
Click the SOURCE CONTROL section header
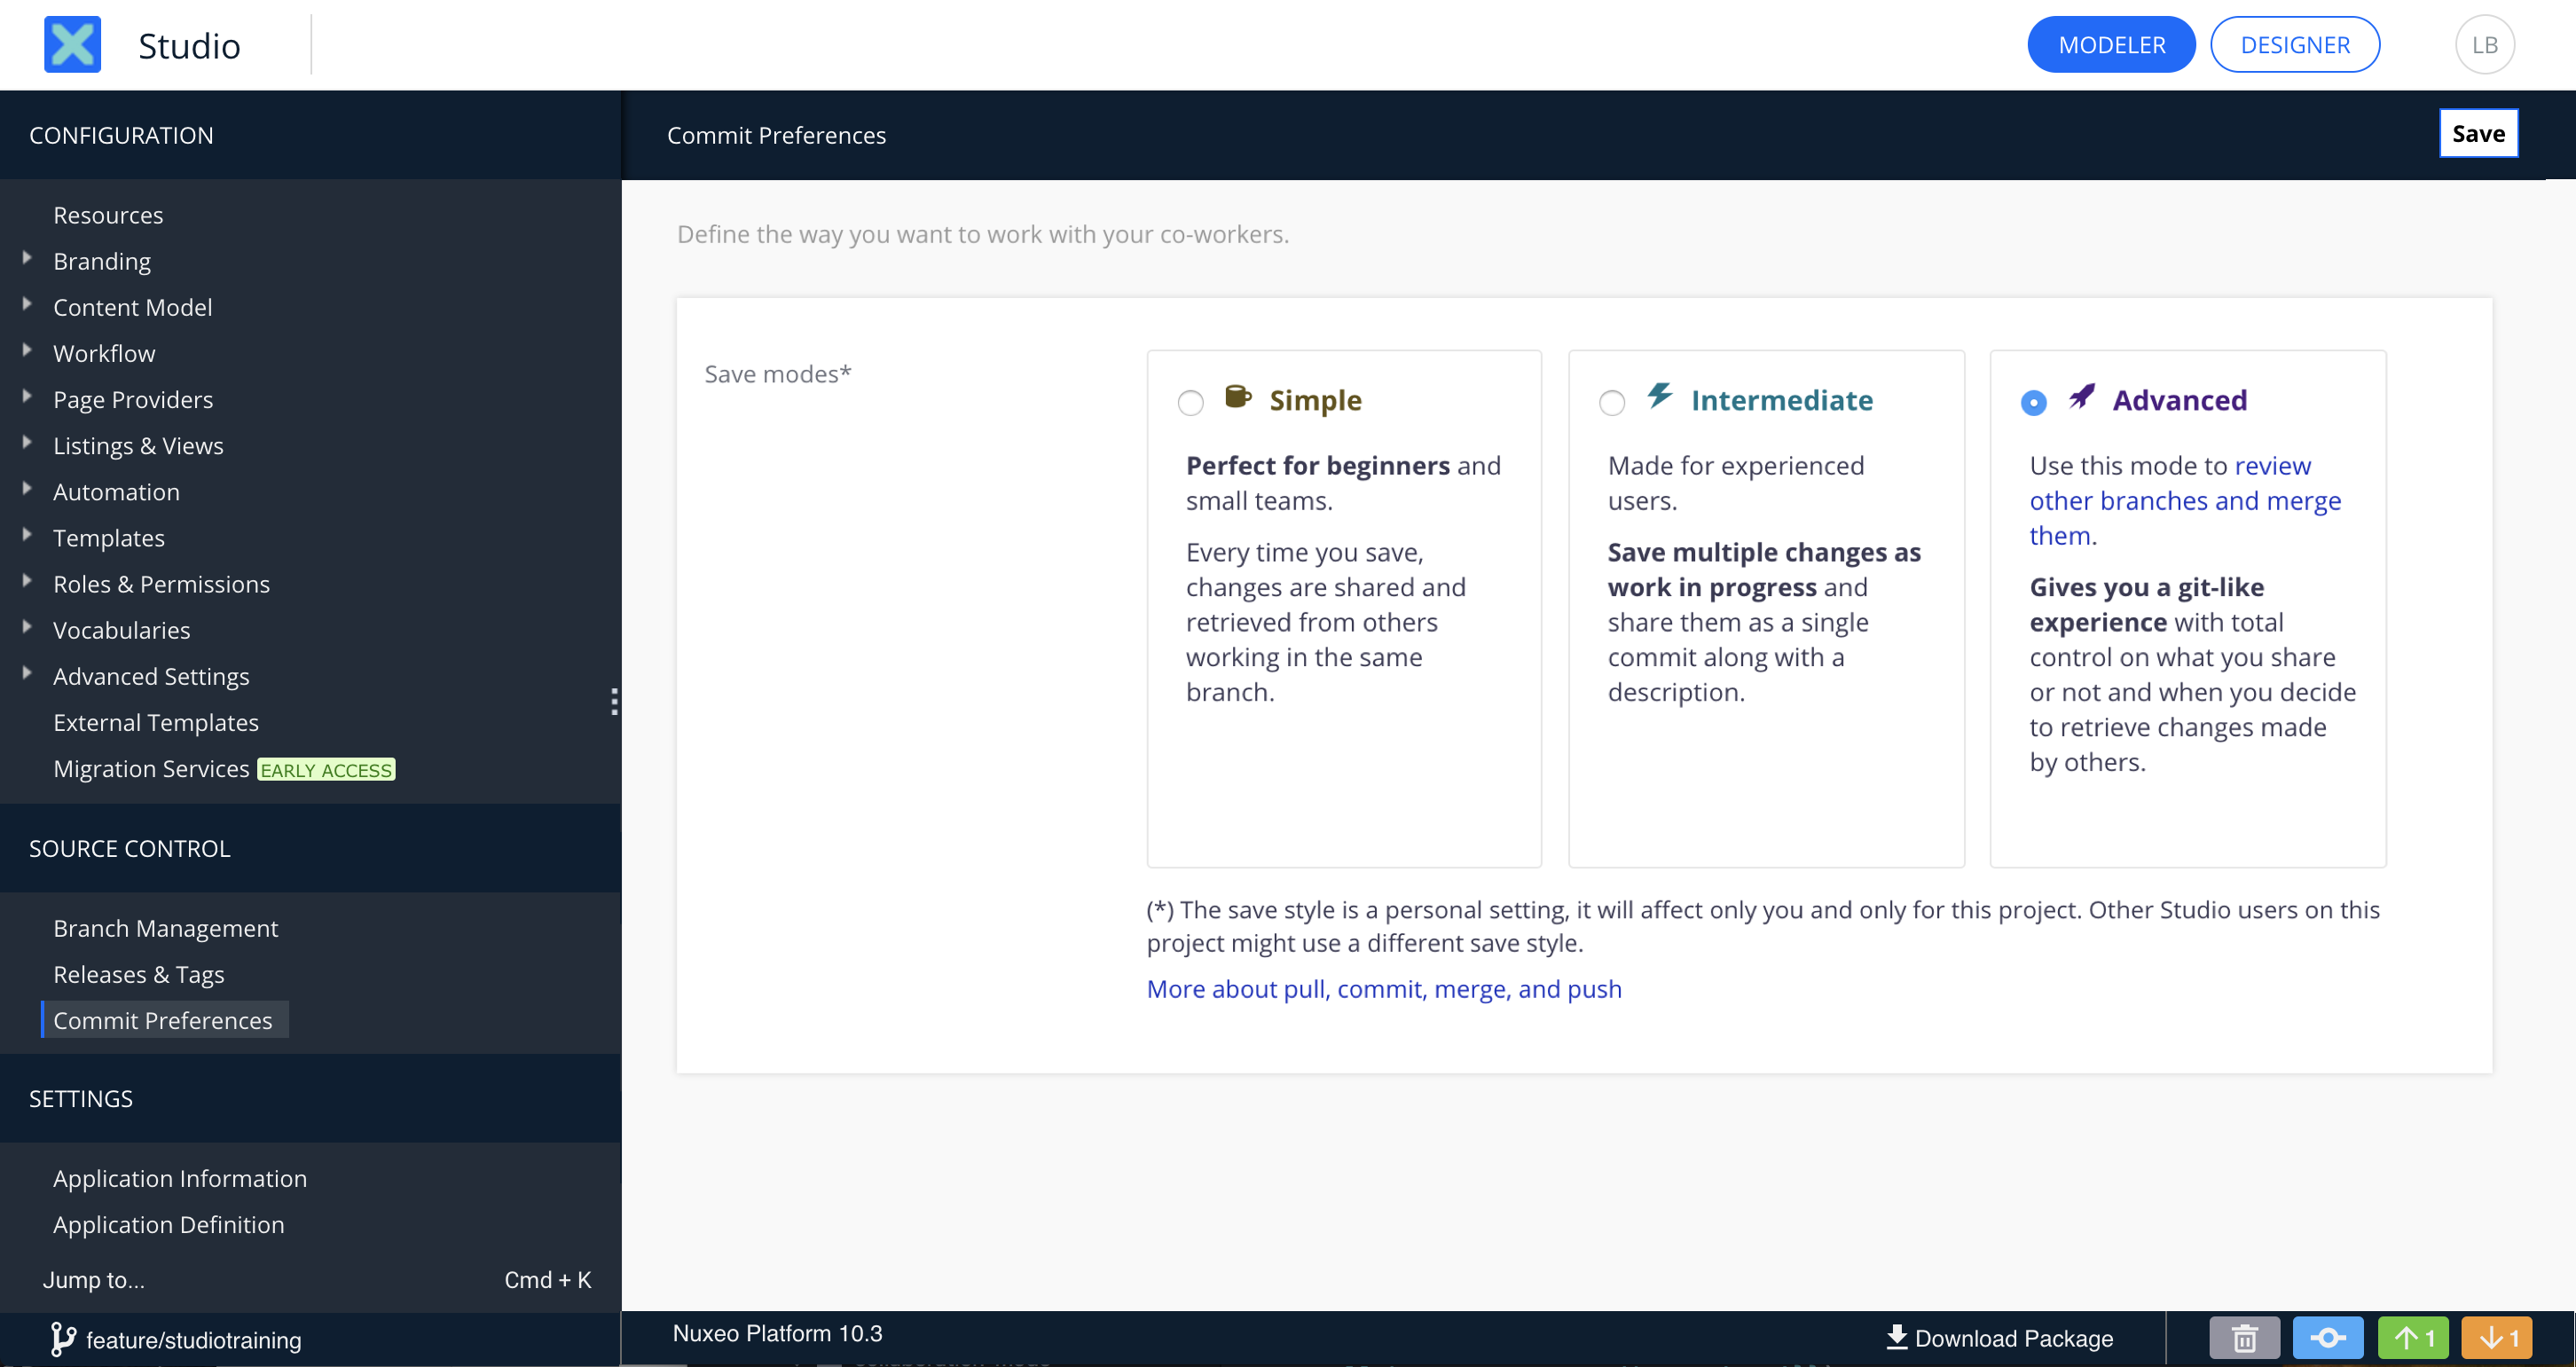click(130, 848)
